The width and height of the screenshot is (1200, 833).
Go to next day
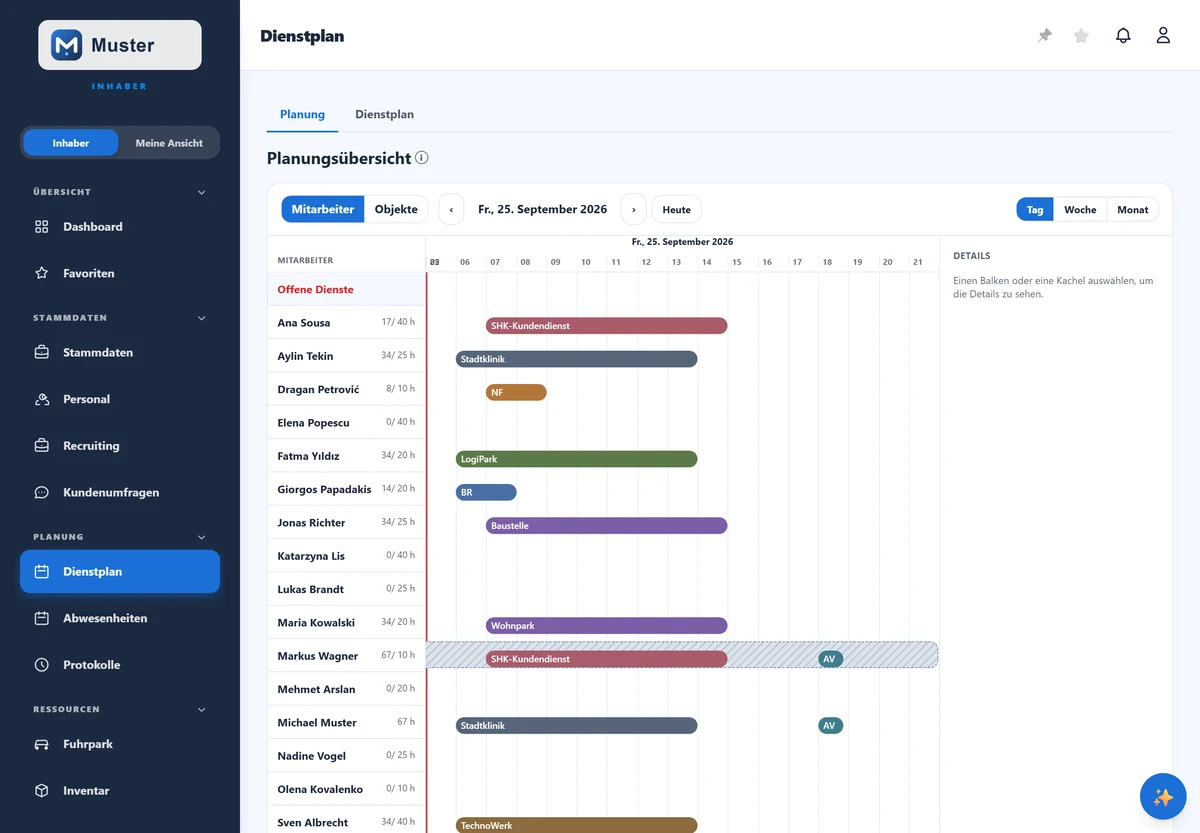(x=634, y=209)
